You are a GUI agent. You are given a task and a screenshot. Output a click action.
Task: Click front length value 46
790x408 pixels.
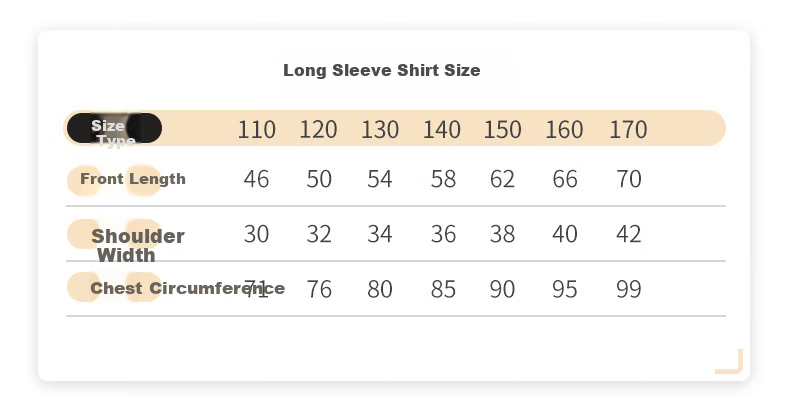tap(256, 179)
